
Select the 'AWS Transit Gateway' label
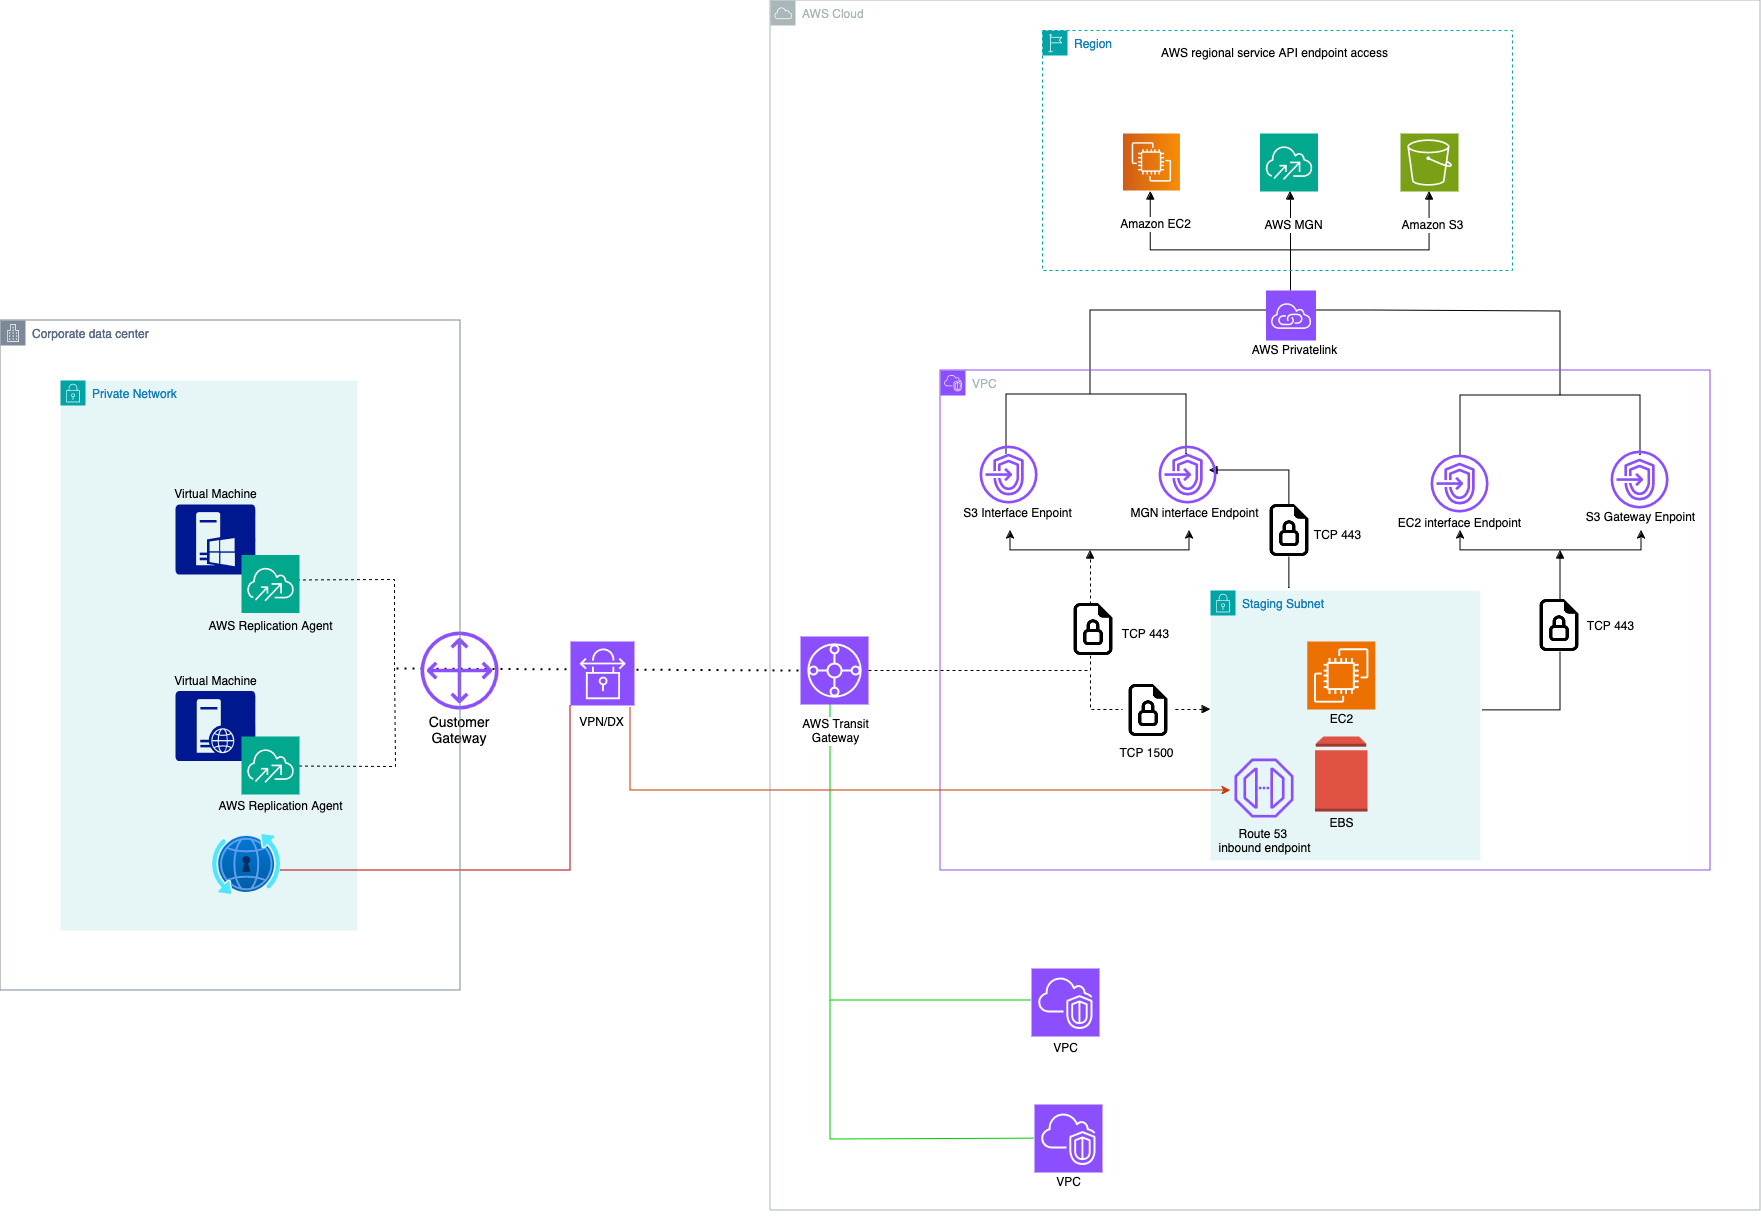[835, 731]
